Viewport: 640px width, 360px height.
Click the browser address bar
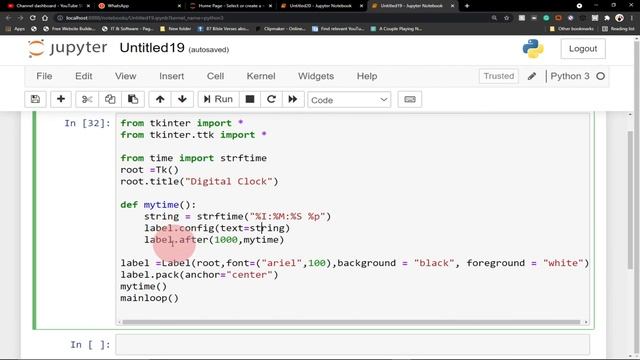pos(273,18)
